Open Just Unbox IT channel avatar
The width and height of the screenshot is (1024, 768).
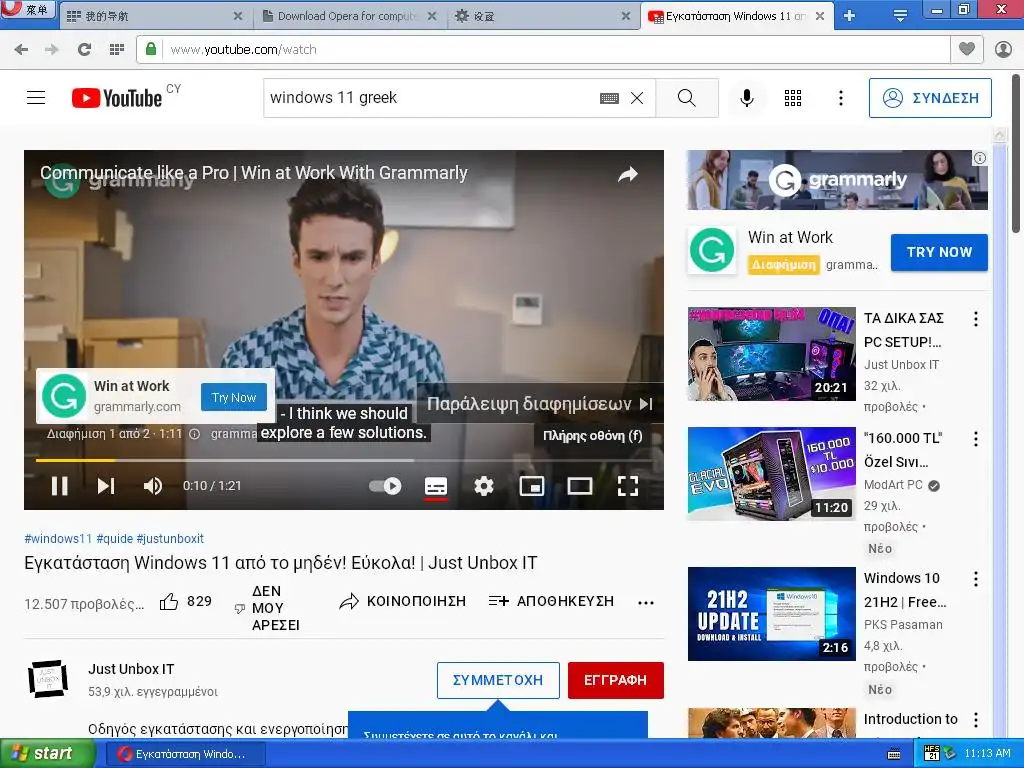[48, 679]
